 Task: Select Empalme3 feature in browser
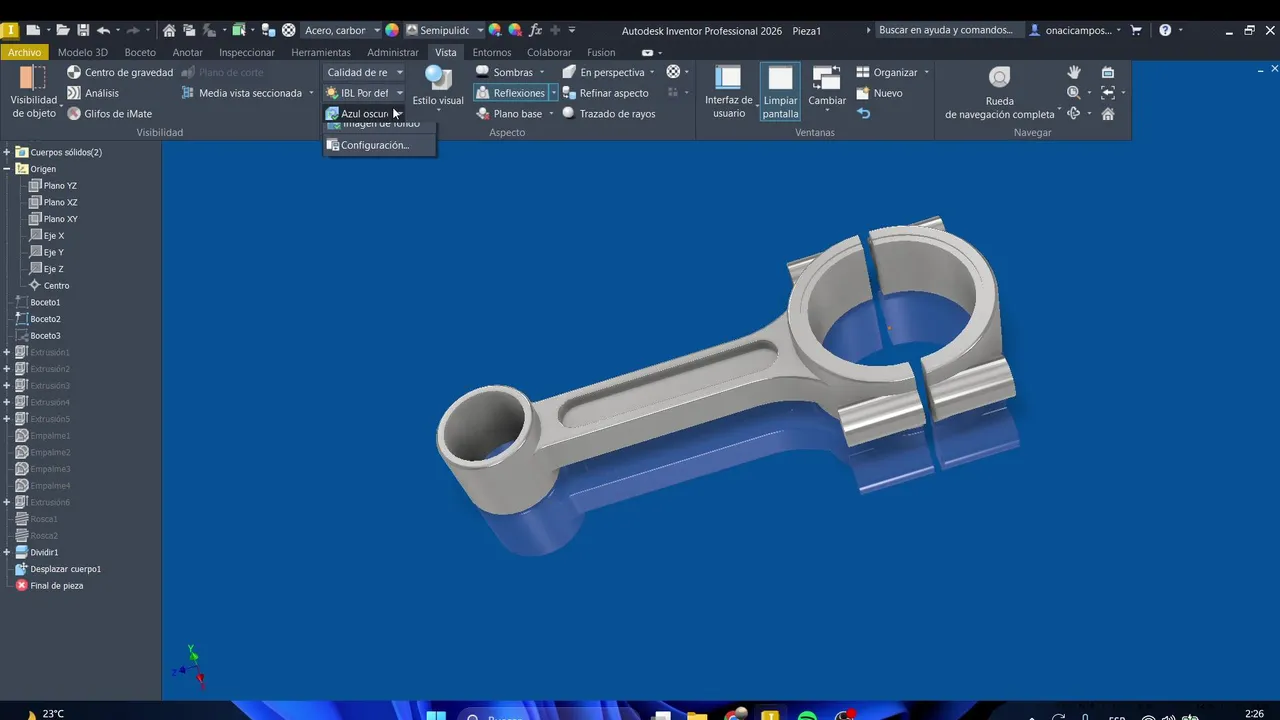(50, 469)
